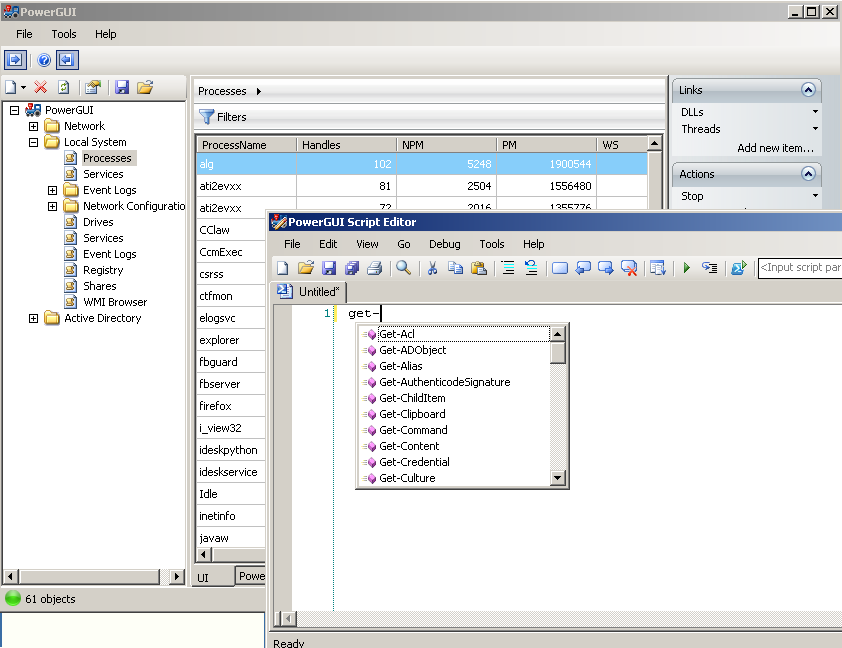Click the run in PowerShell console icon
This screenshot has width=842, height=648.
coord(738,267)
